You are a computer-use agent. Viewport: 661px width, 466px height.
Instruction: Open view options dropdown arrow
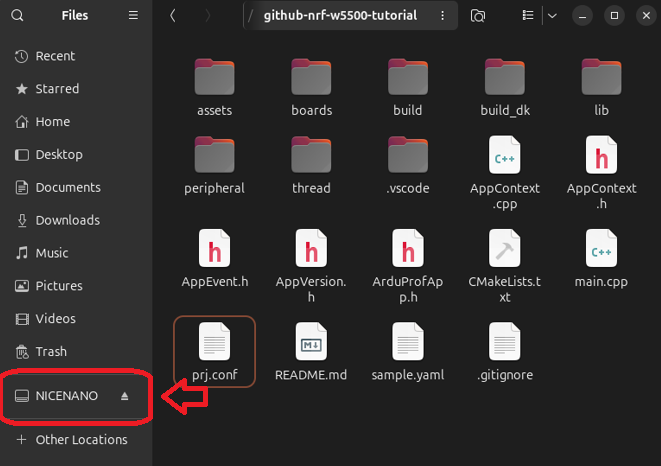552,16
